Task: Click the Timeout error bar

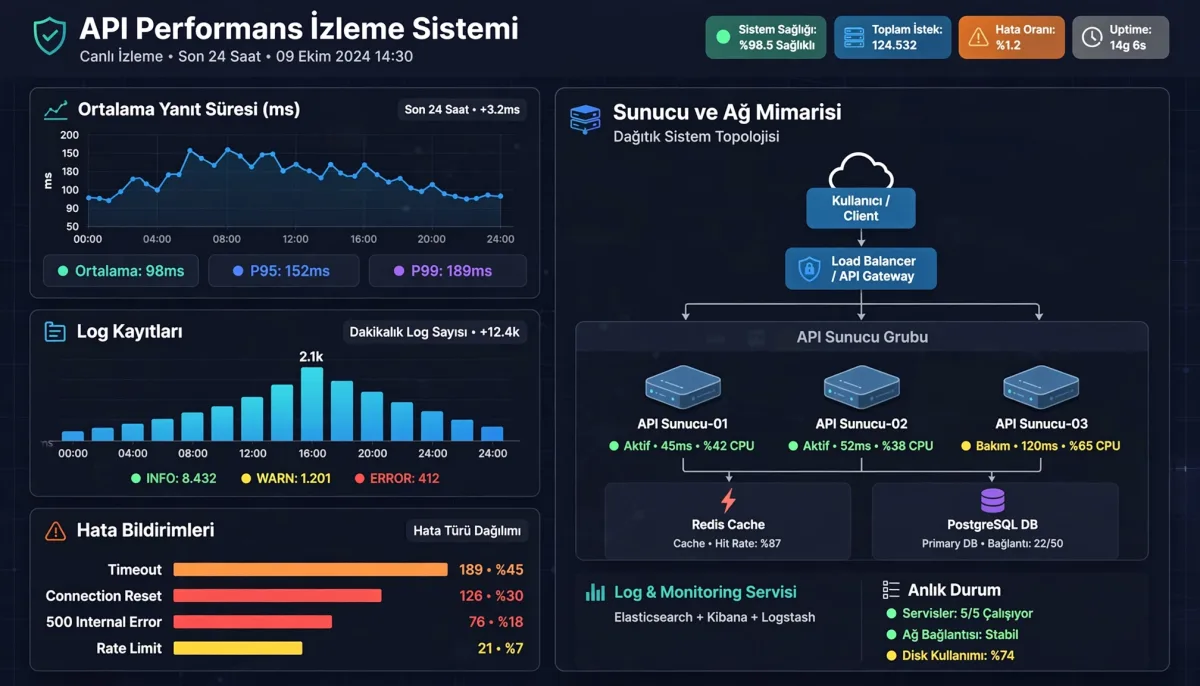Action: (x=310, y=569)
